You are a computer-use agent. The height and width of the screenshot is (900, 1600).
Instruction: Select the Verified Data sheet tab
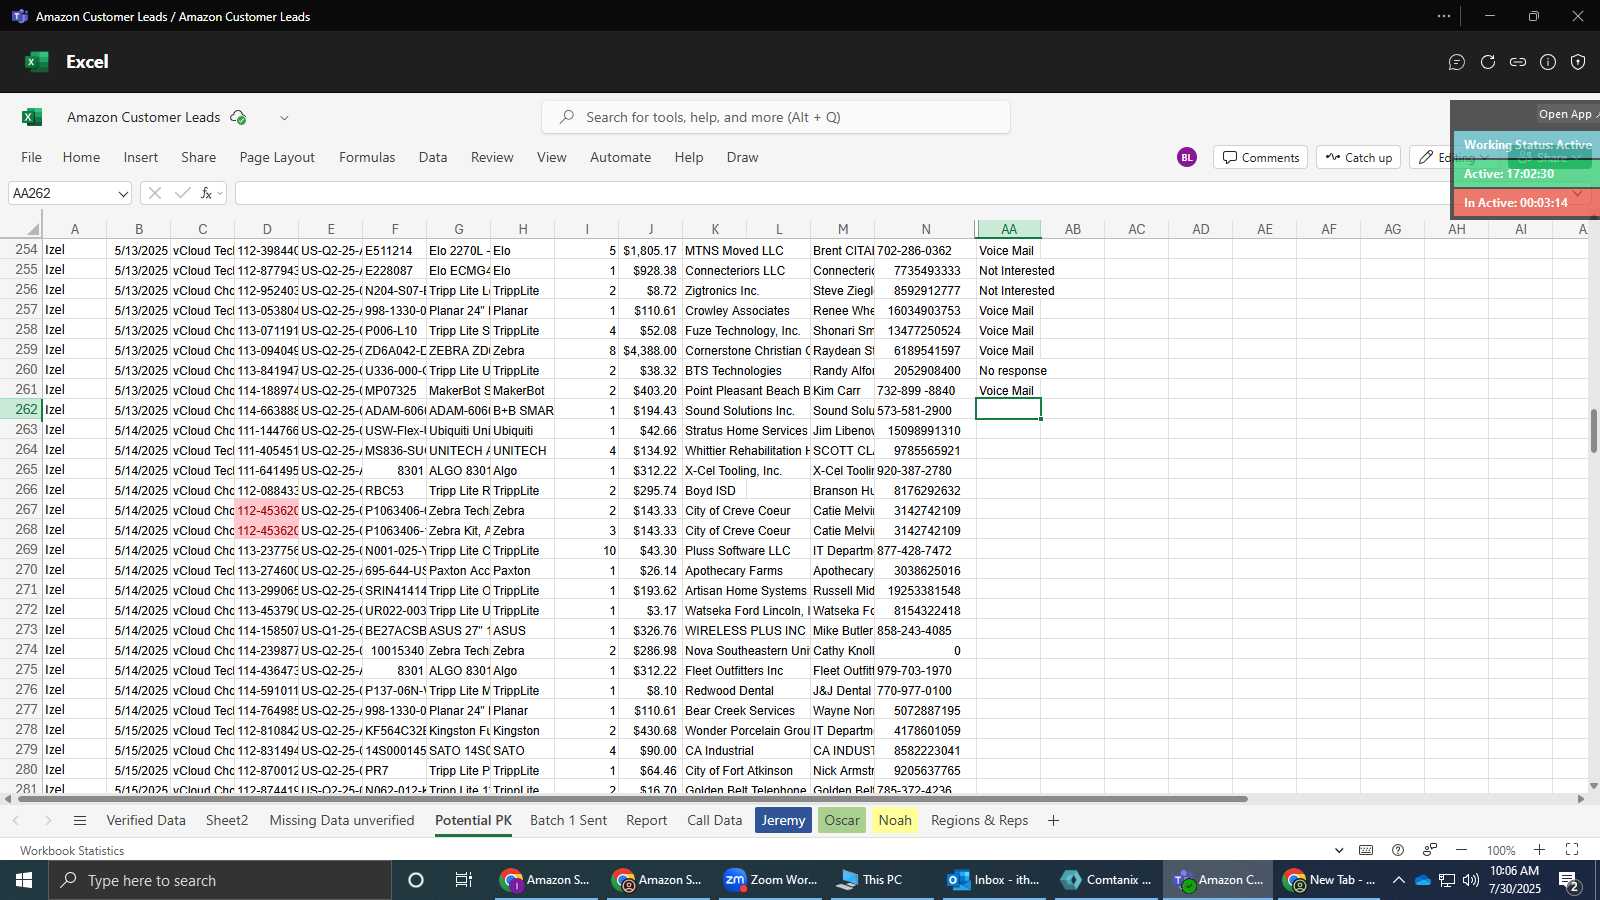pyautogui.click(x=146, y=821)
